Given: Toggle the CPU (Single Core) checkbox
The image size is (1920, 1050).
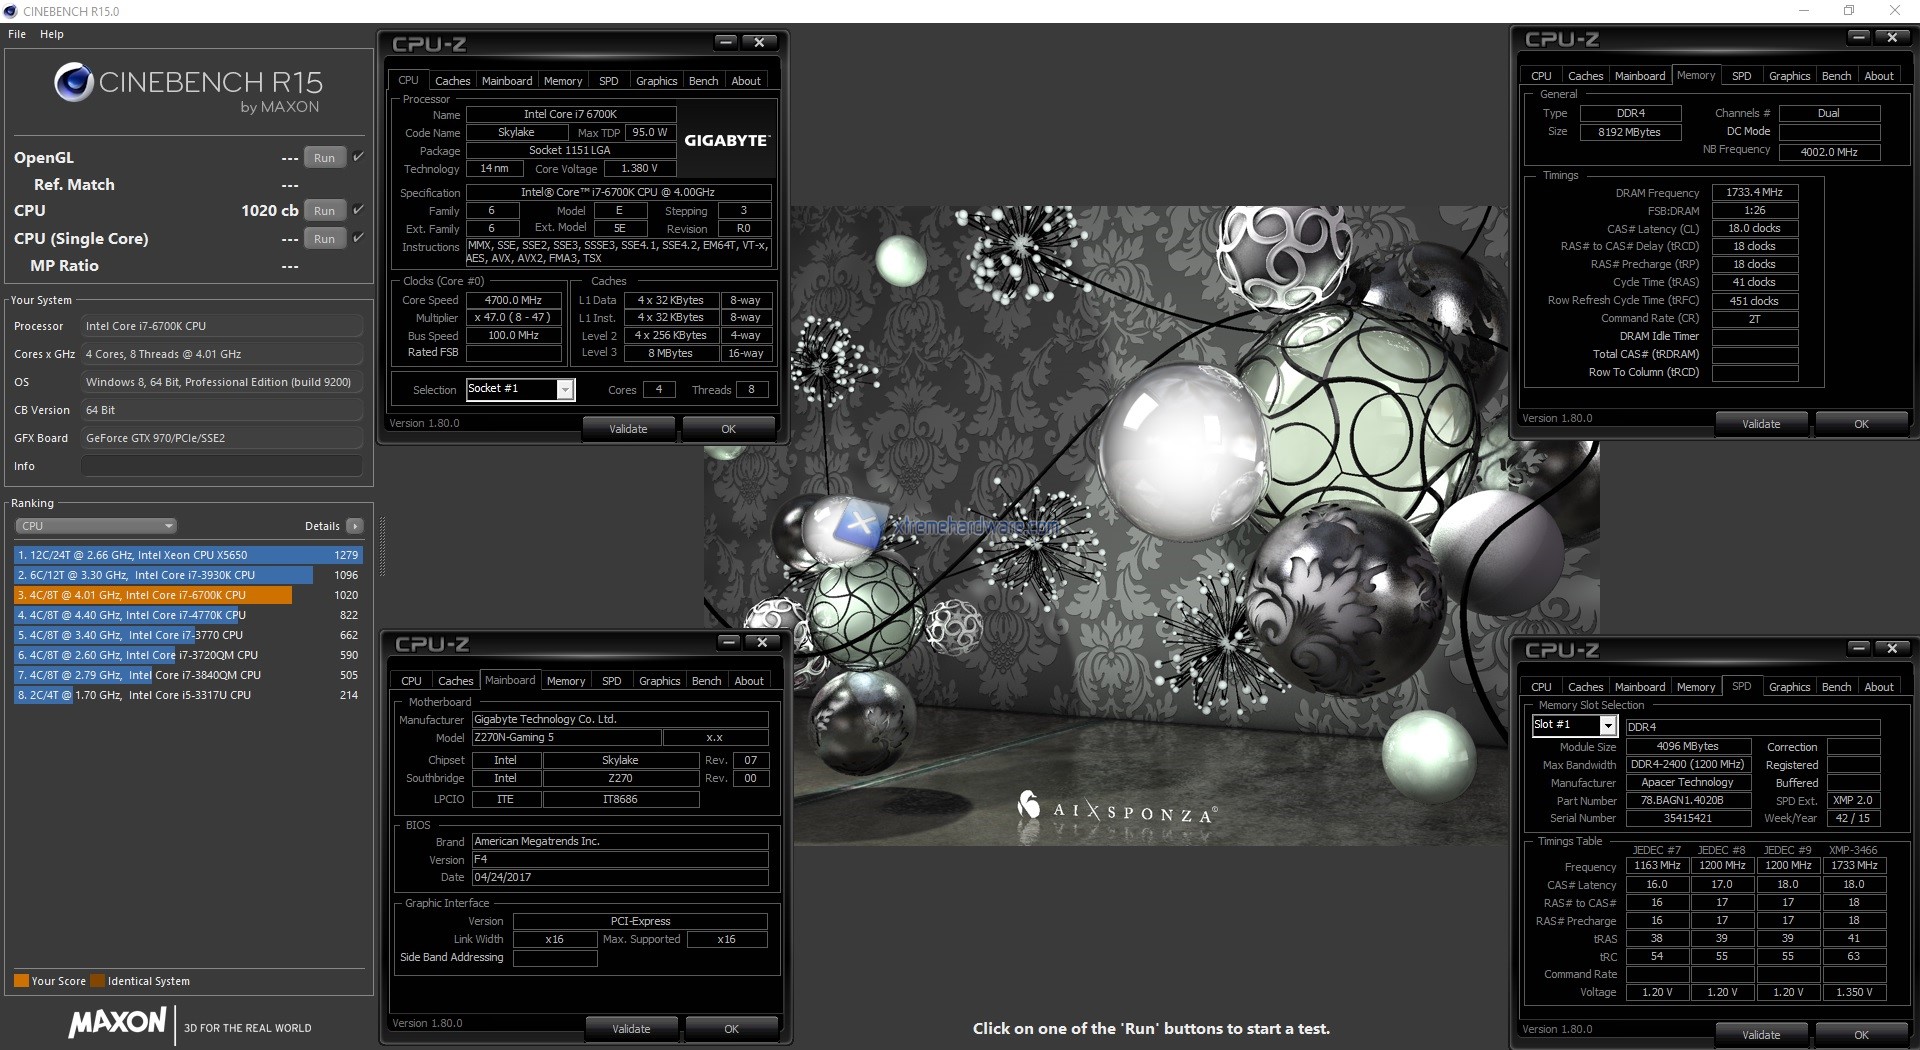Looking at the screenshot, I should 358,238.
